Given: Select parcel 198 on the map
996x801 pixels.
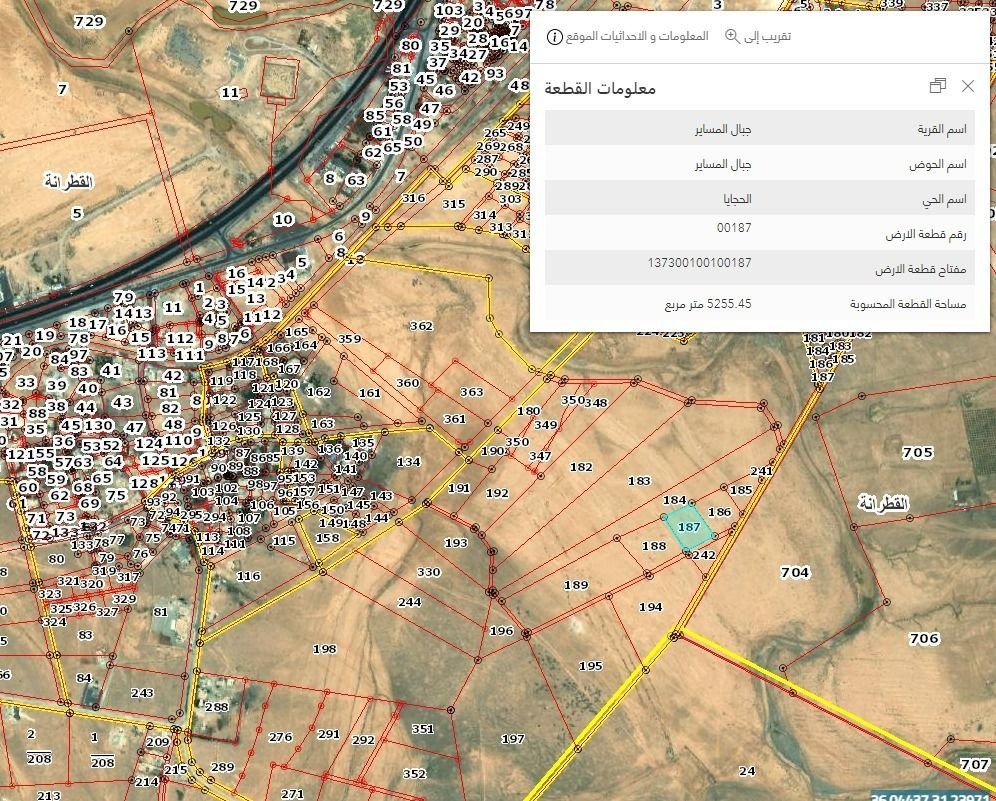Looking at the screenshot, I should [324, 649].
